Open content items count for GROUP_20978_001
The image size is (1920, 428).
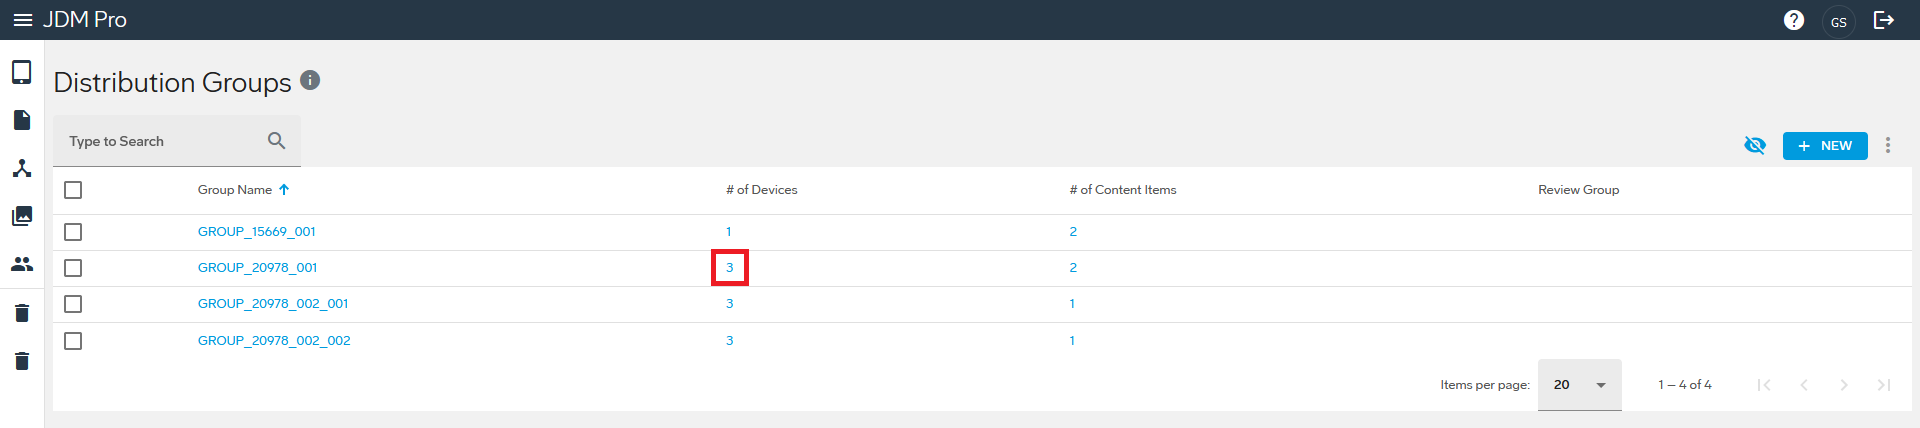[x=1073, y=268]
